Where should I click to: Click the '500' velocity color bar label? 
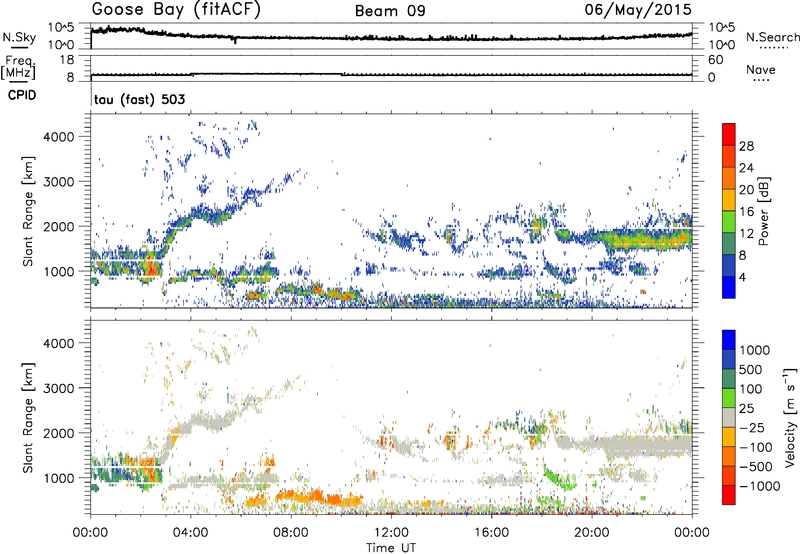pyautogui.click(x=749, y=370)
